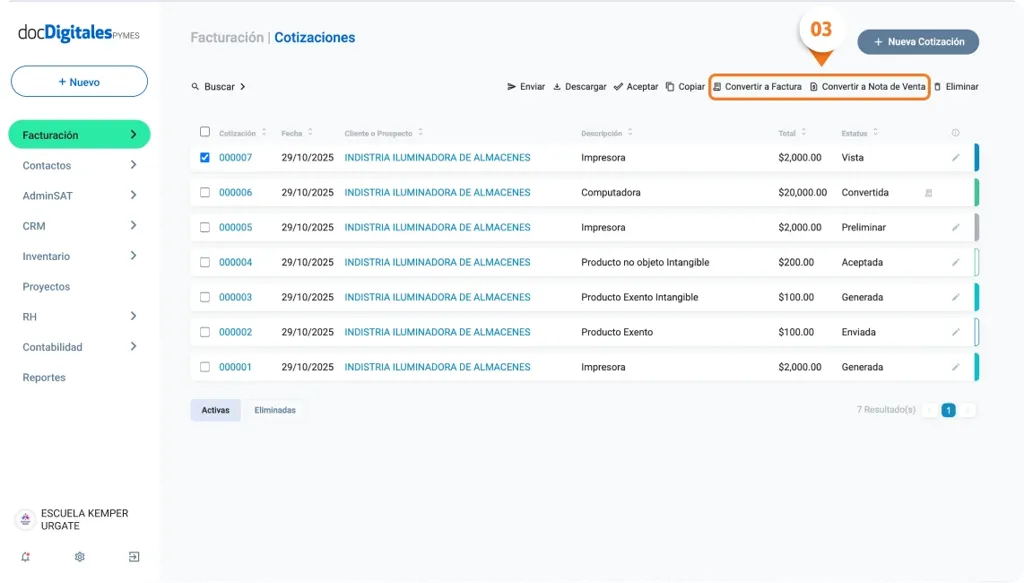Click the Buscar search field
Viewport: 1024px width, 583px height.
point(219,87)
